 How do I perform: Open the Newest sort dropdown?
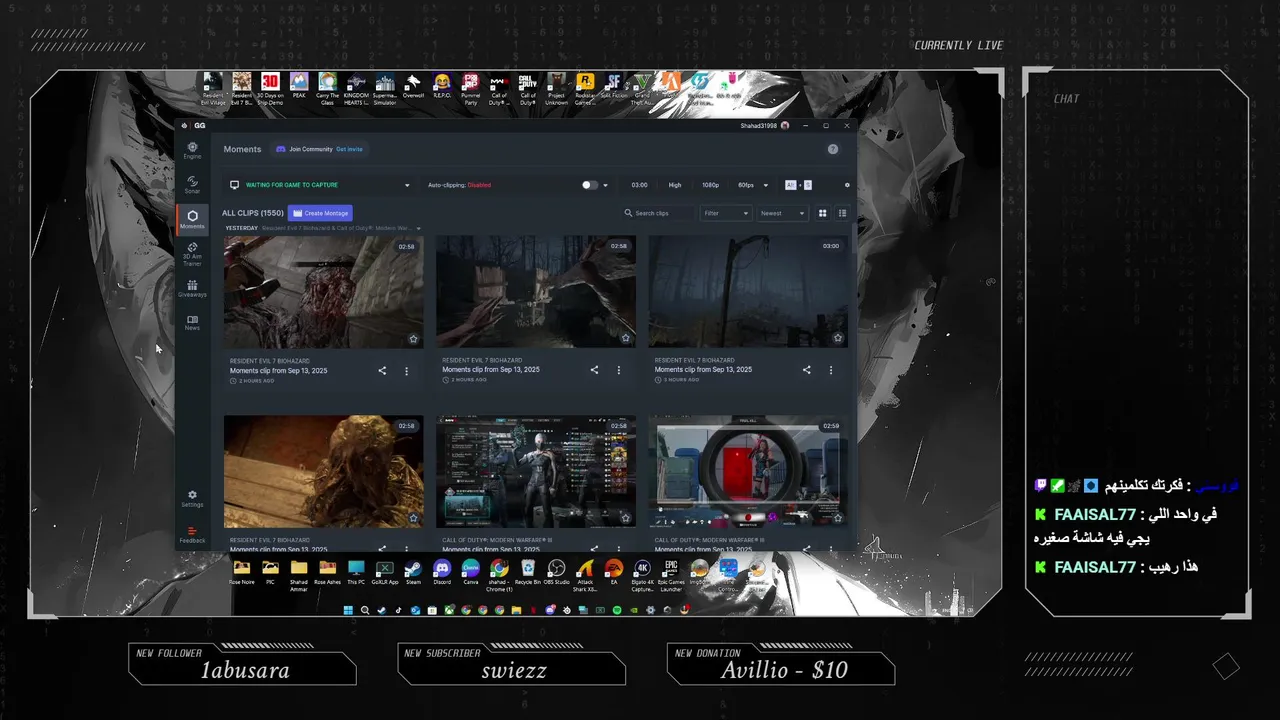(782, 213)
